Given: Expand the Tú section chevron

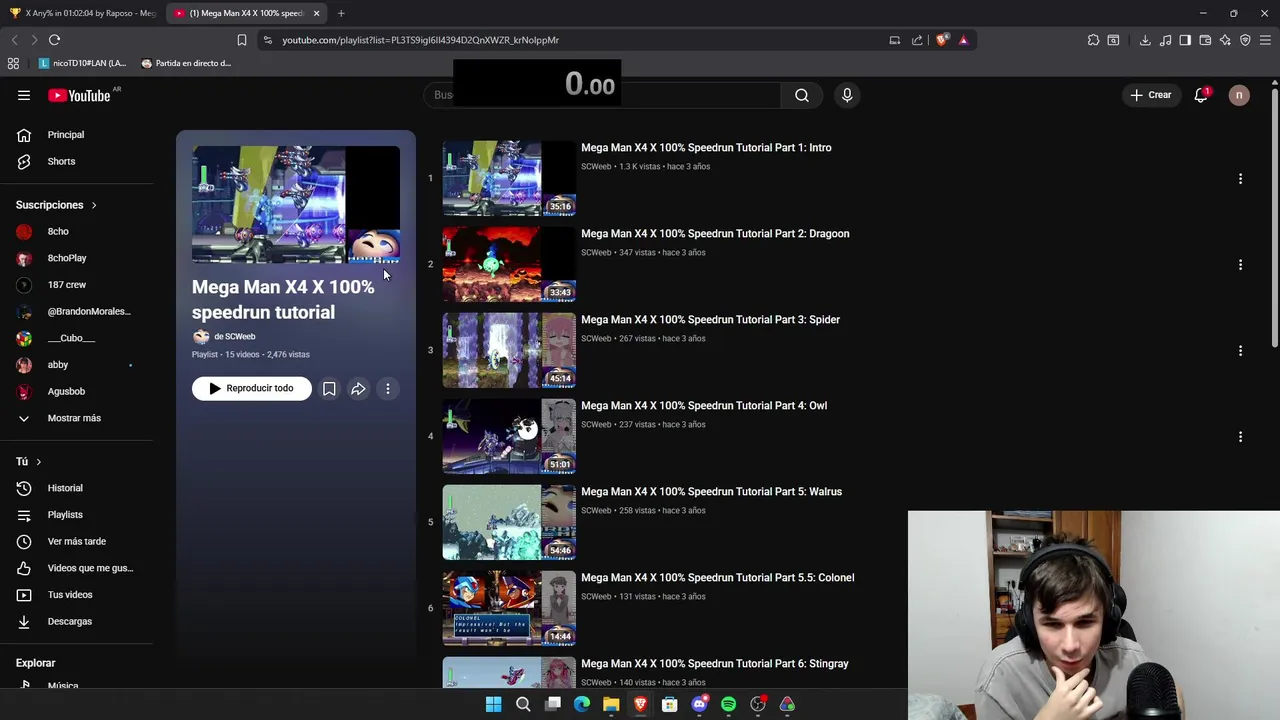Looking at the screenshot, I should click(38, 462).
